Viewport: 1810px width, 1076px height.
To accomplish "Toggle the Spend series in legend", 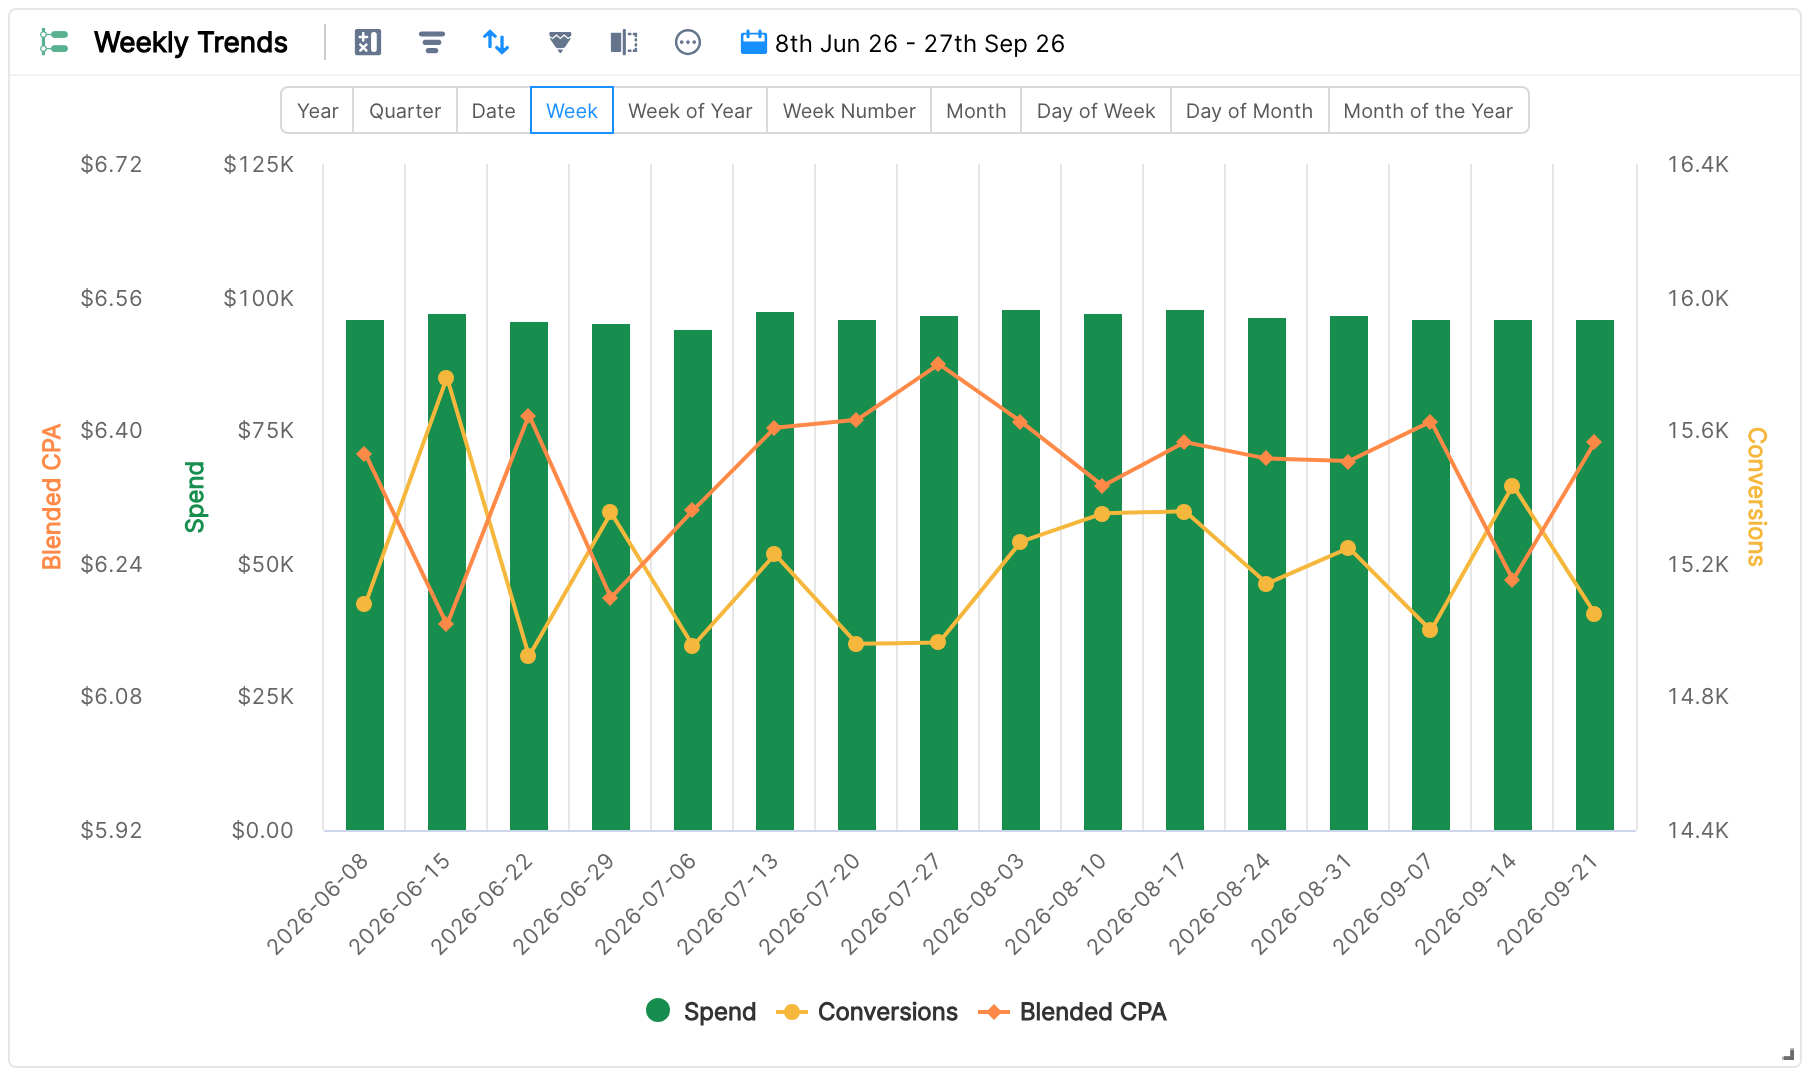I will click(x=701, y=1012).
